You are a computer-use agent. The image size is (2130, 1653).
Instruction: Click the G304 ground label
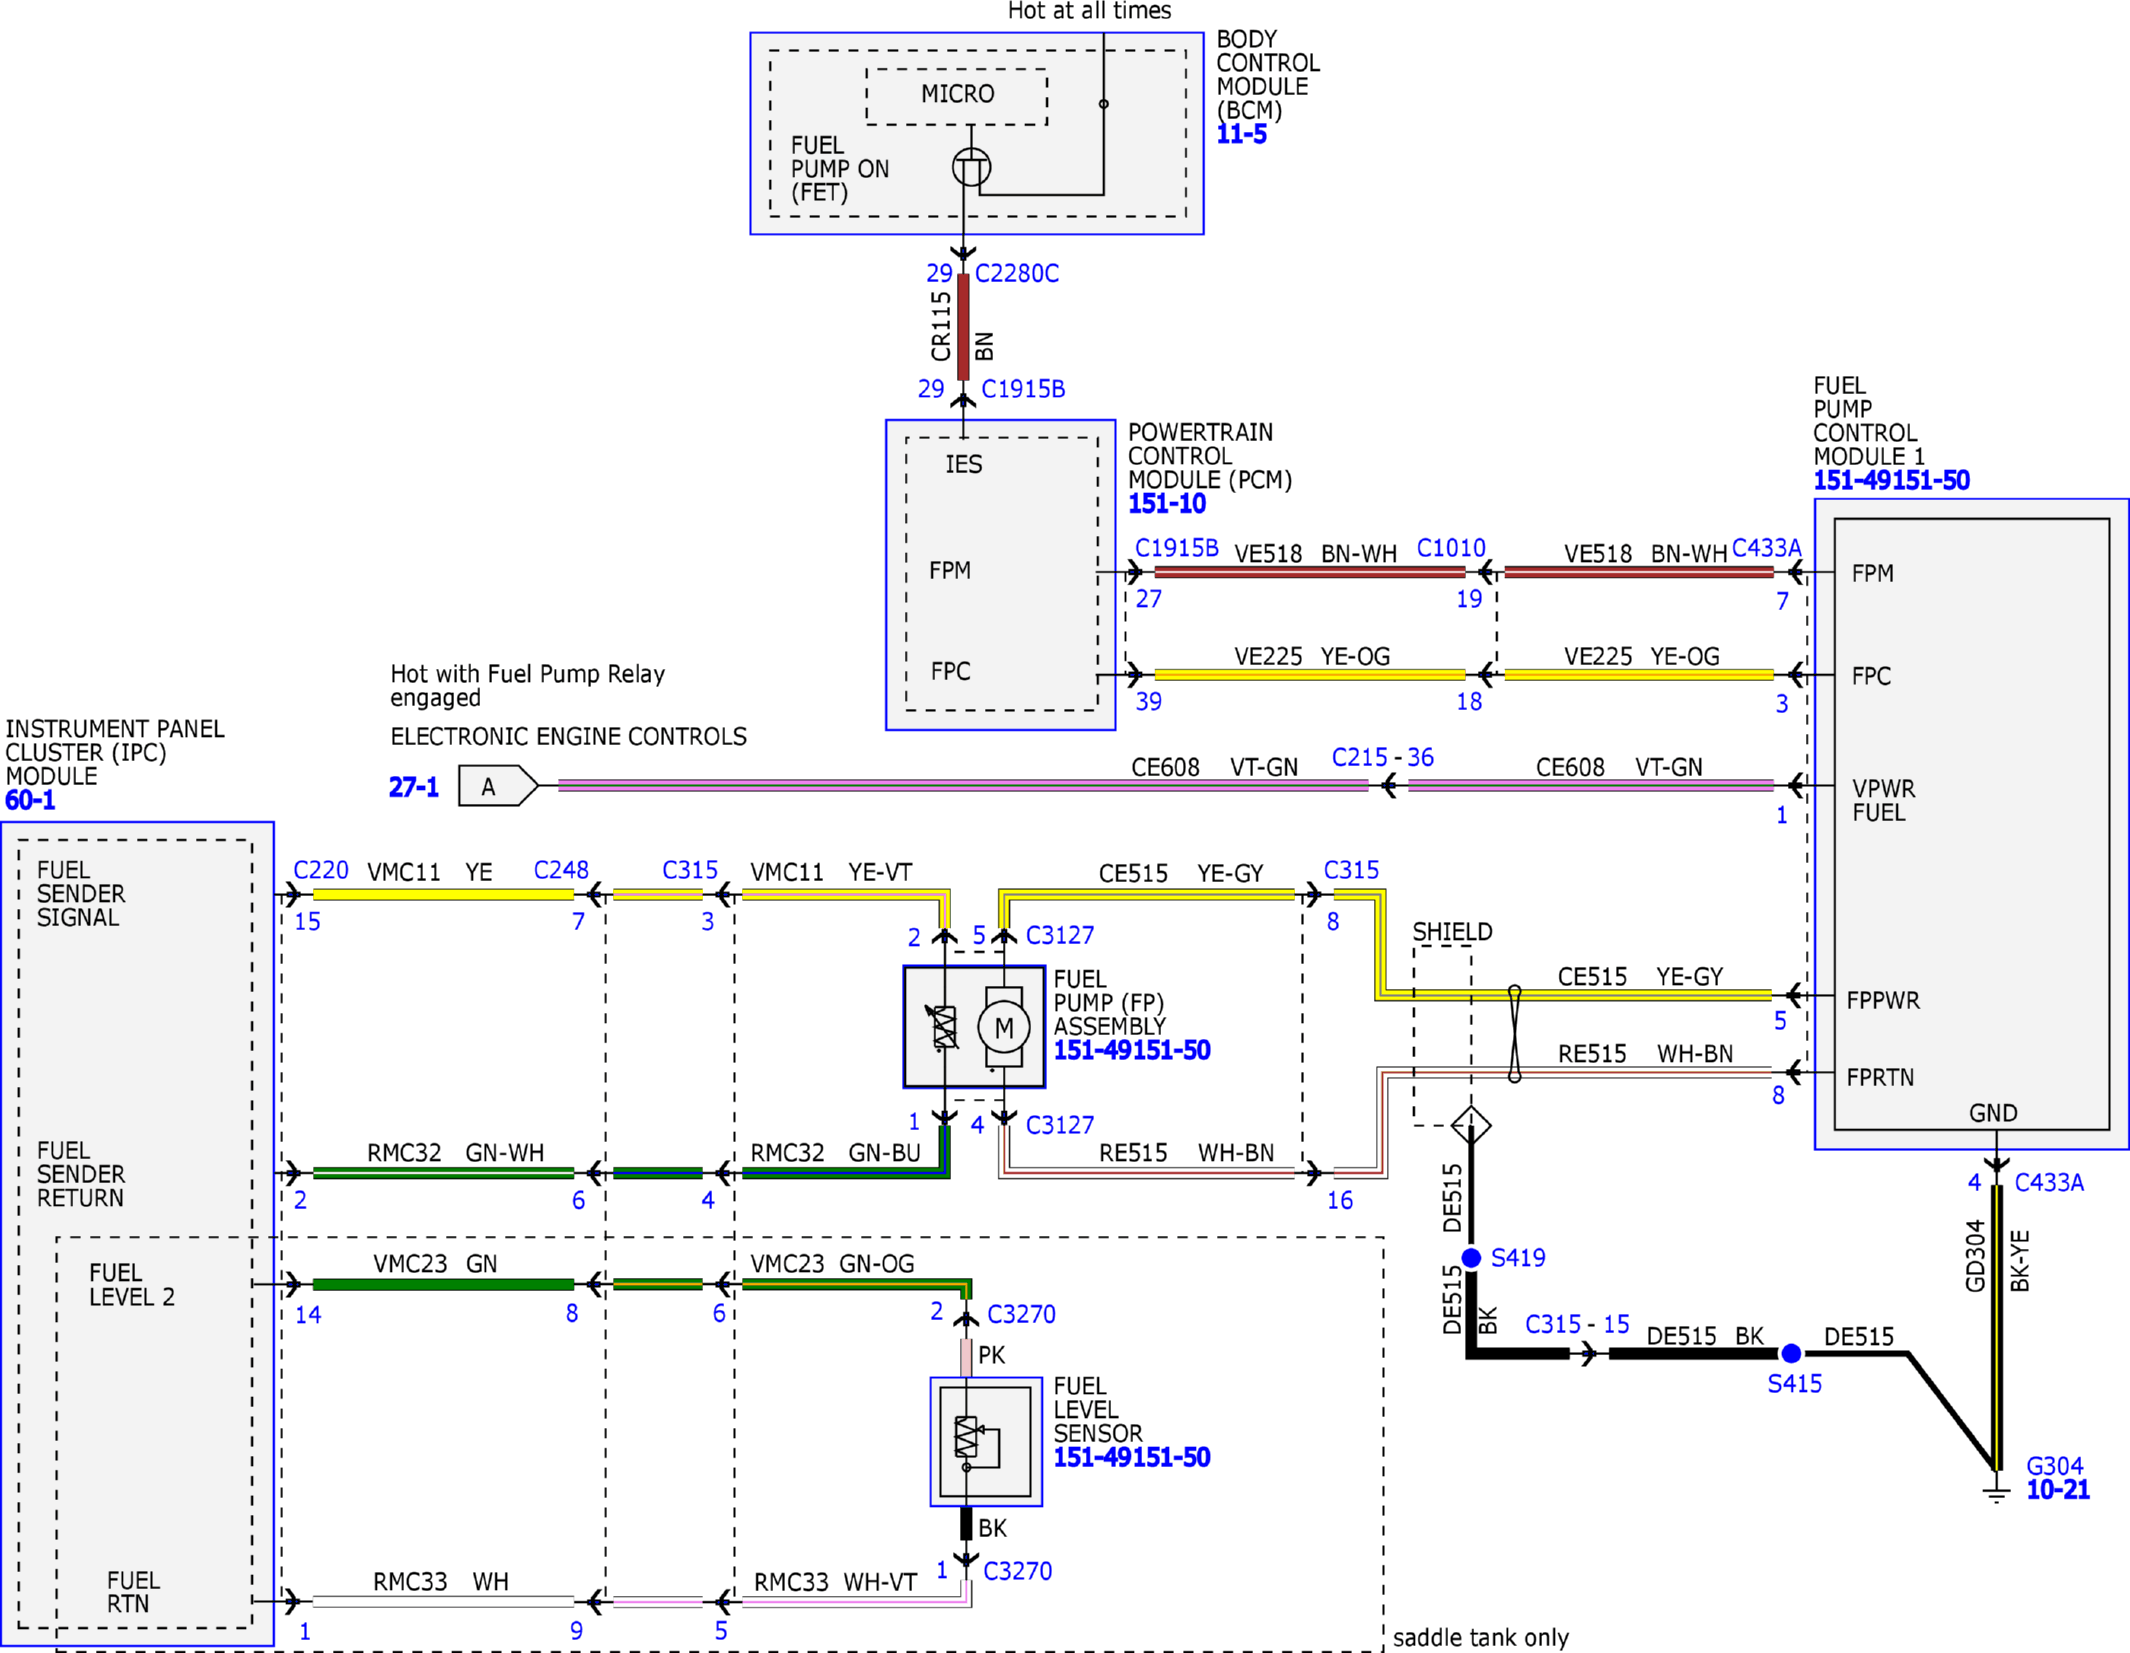click(x=2054, y=1466)
